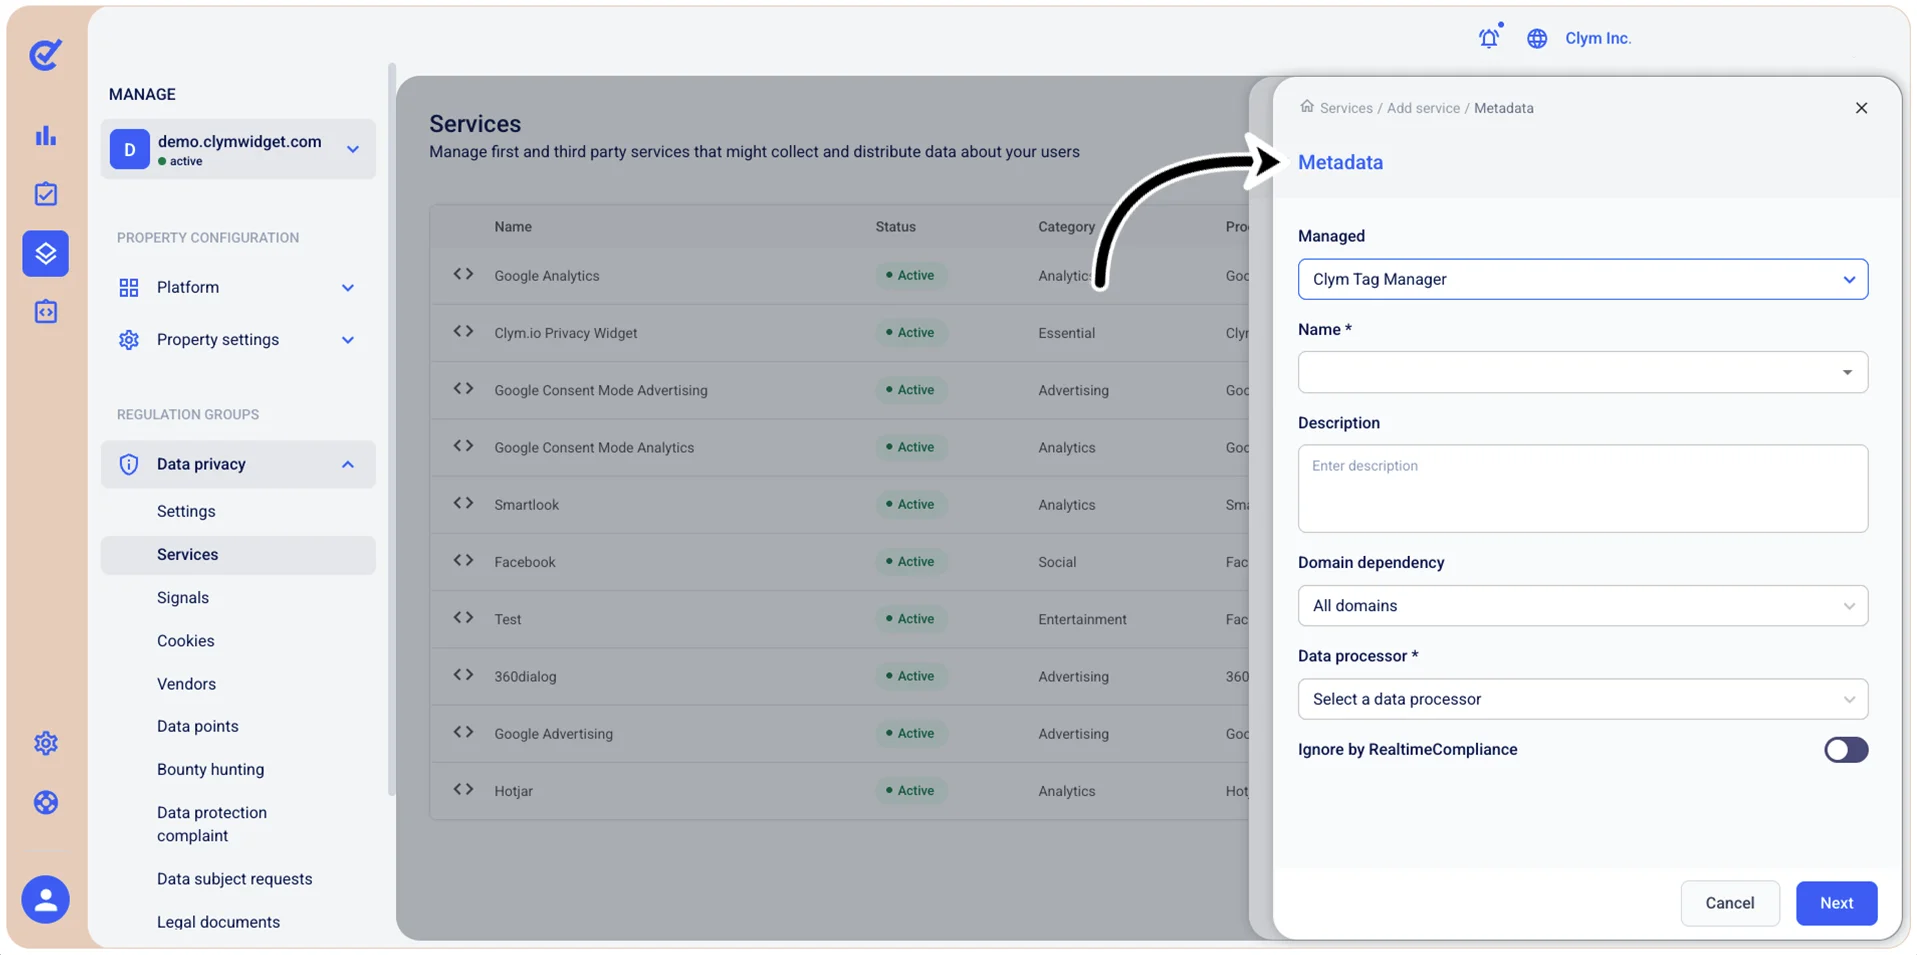Open the Bounty hunting menu item
Image resolution: width=1917 pixels, height=955 pixels.
coord(211,769)
